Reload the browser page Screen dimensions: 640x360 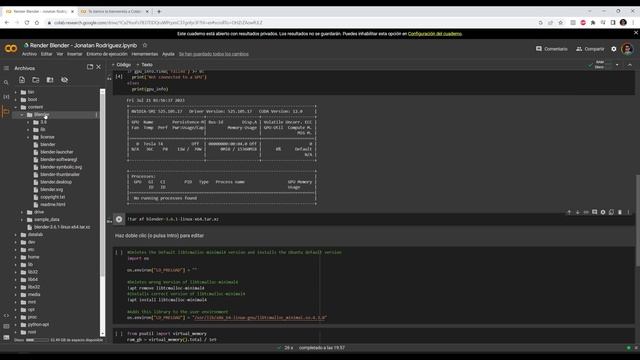point(27,23)
